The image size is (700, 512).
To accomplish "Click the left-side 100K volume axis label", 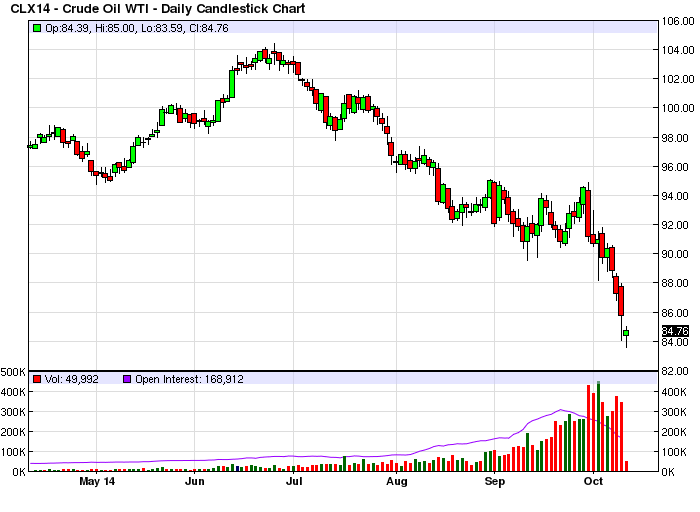I will pyautogui.click(x=13, y=452).
